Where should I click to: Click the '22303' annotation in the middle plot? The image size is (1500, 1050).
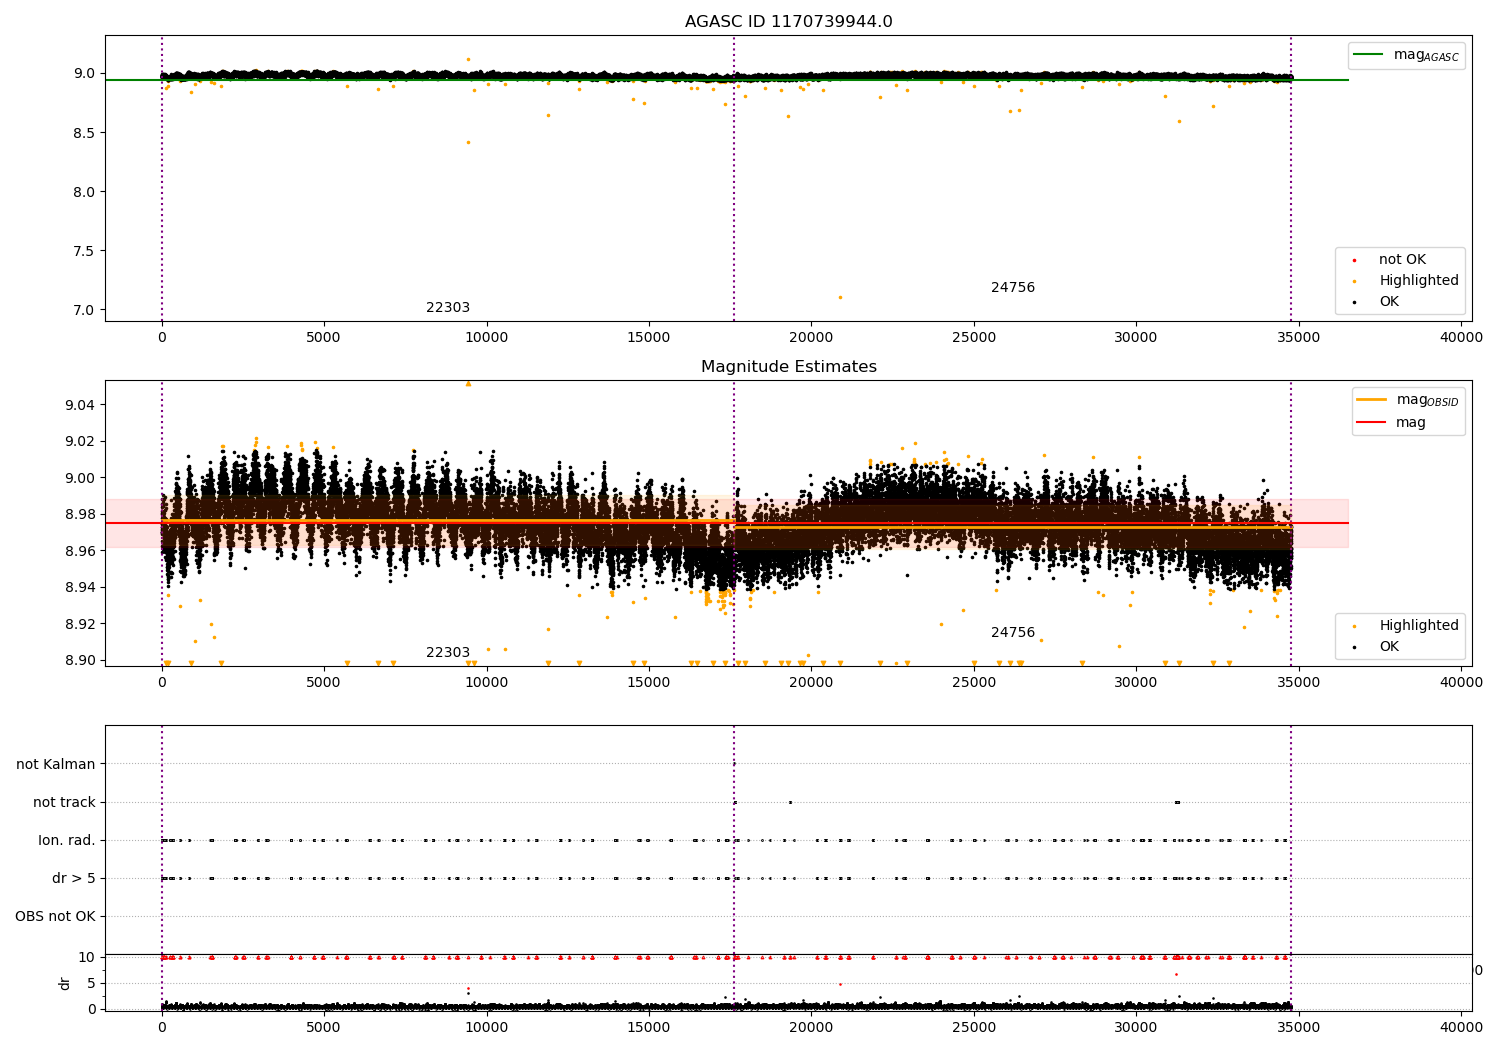[x=448, y=653]
